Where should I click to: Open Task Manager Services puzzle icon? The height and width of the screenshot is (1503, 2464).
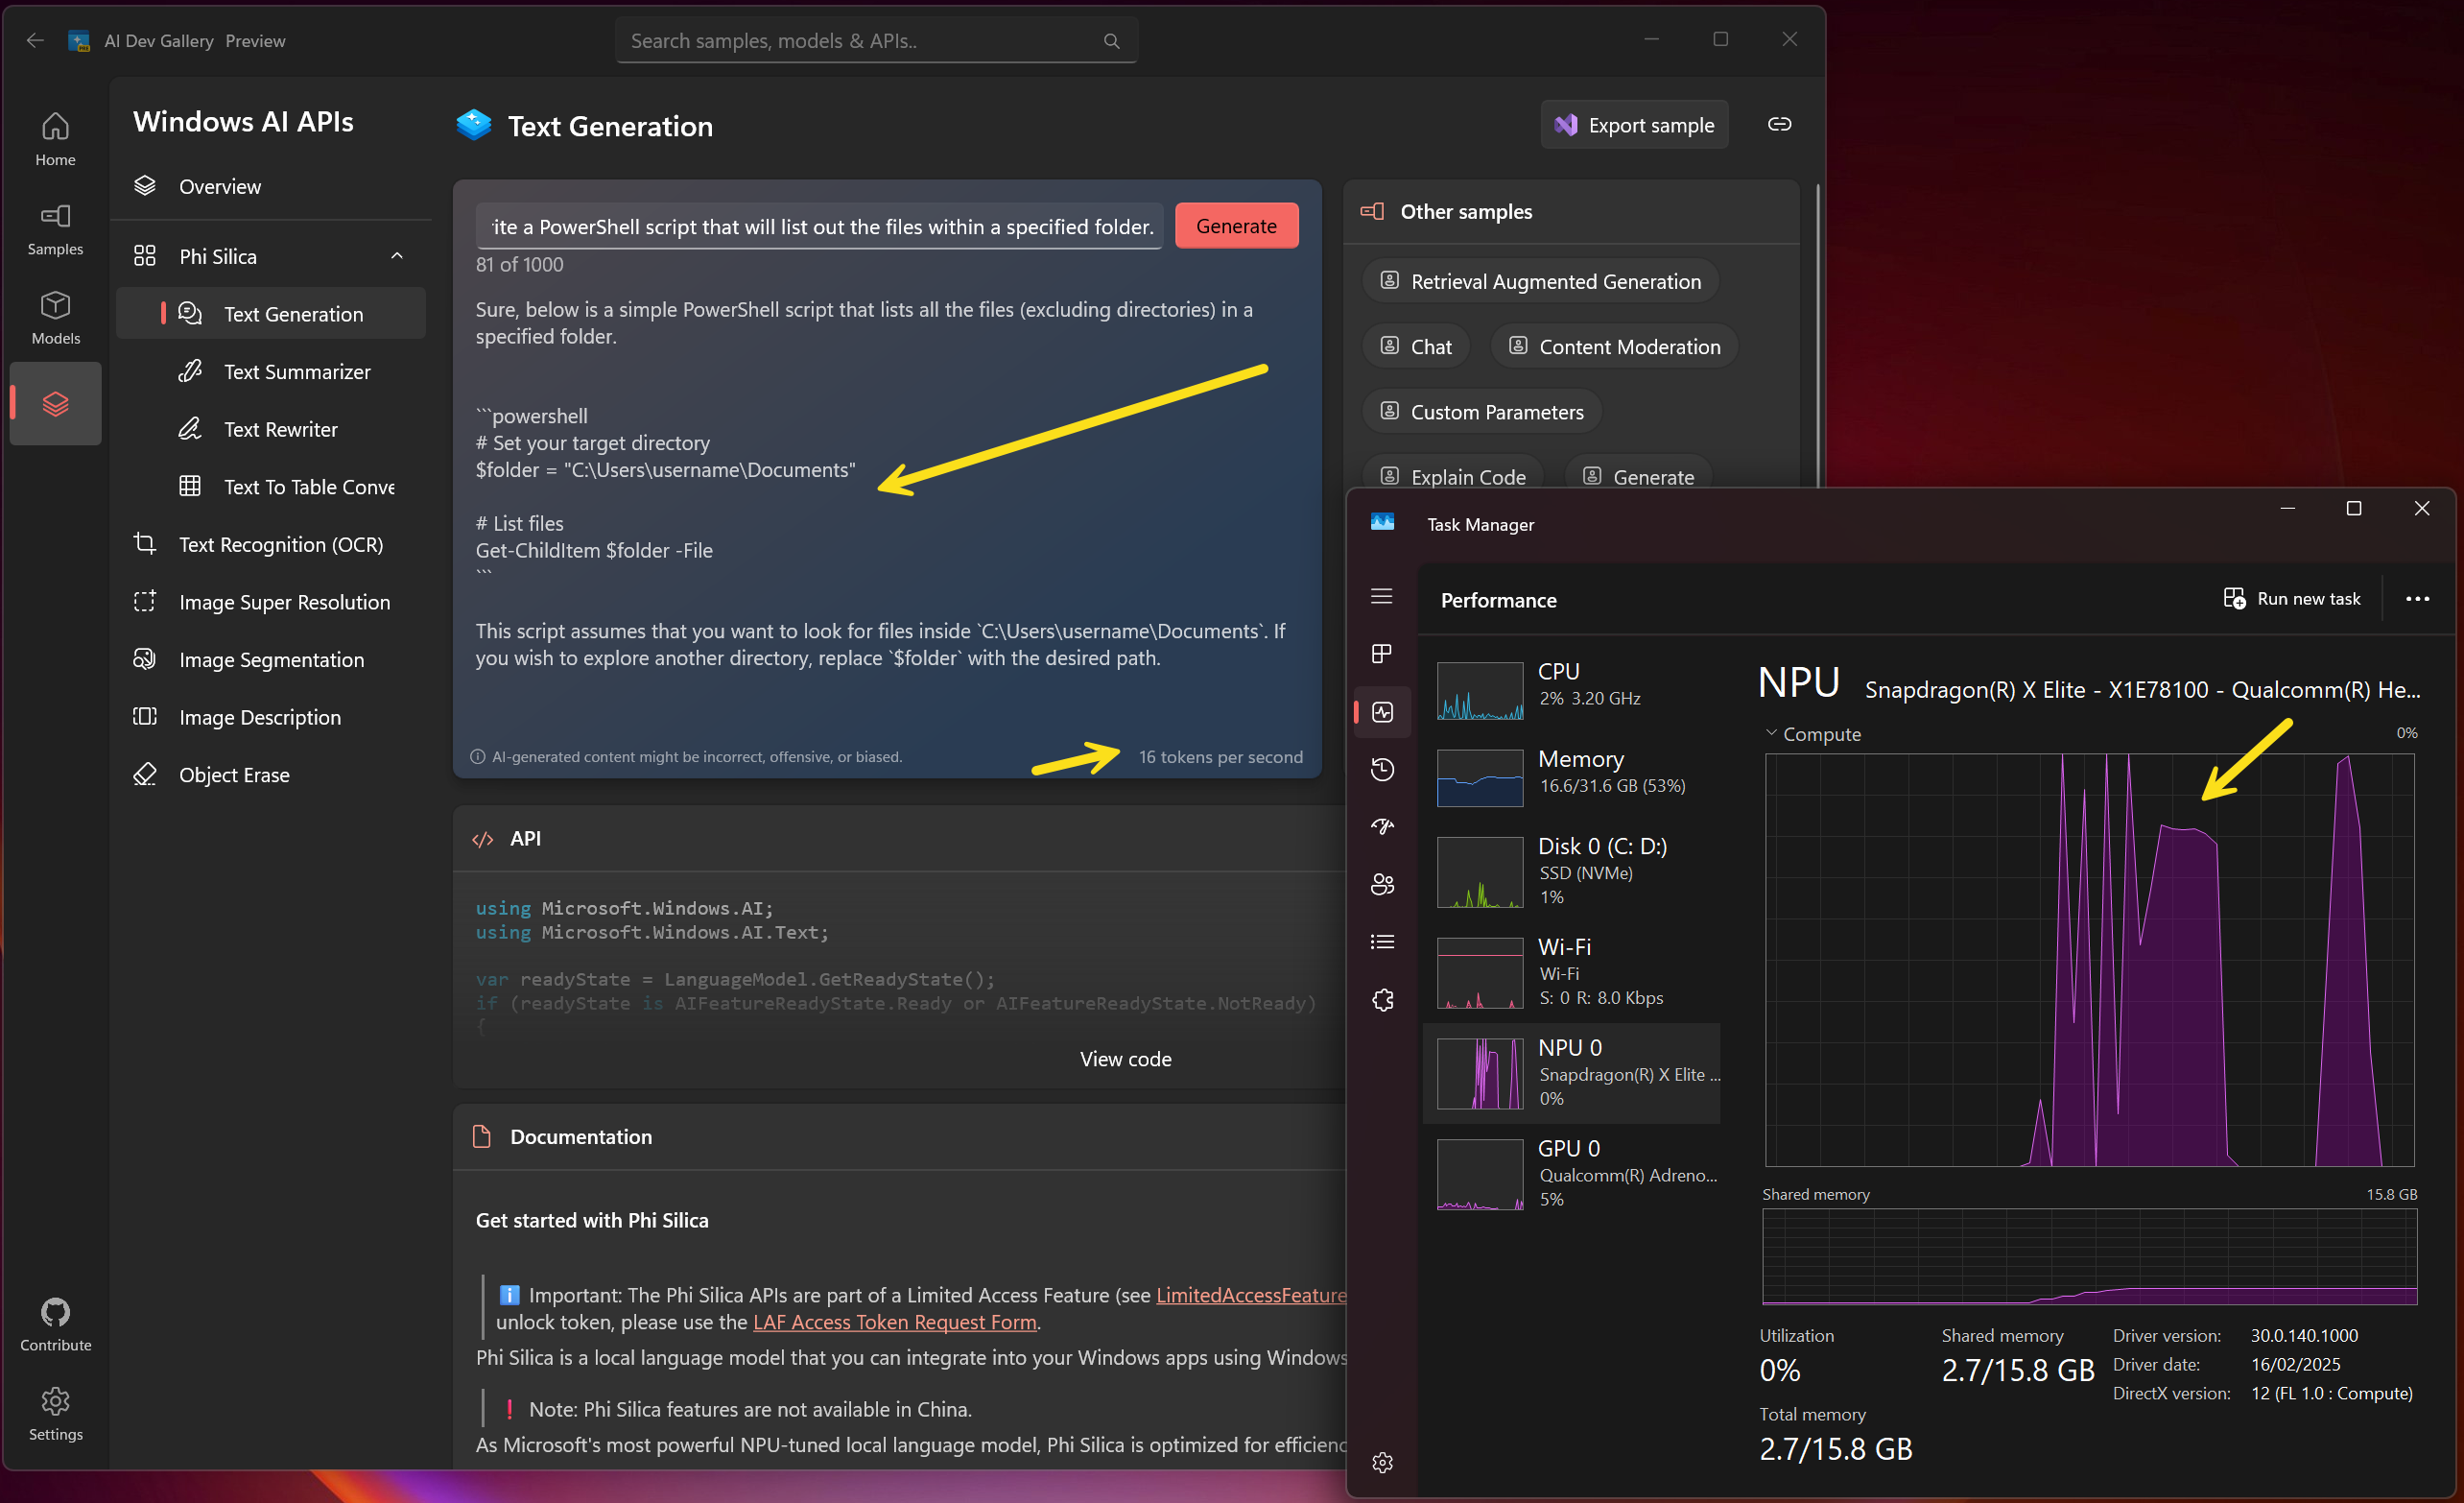coord(1382,1000)
